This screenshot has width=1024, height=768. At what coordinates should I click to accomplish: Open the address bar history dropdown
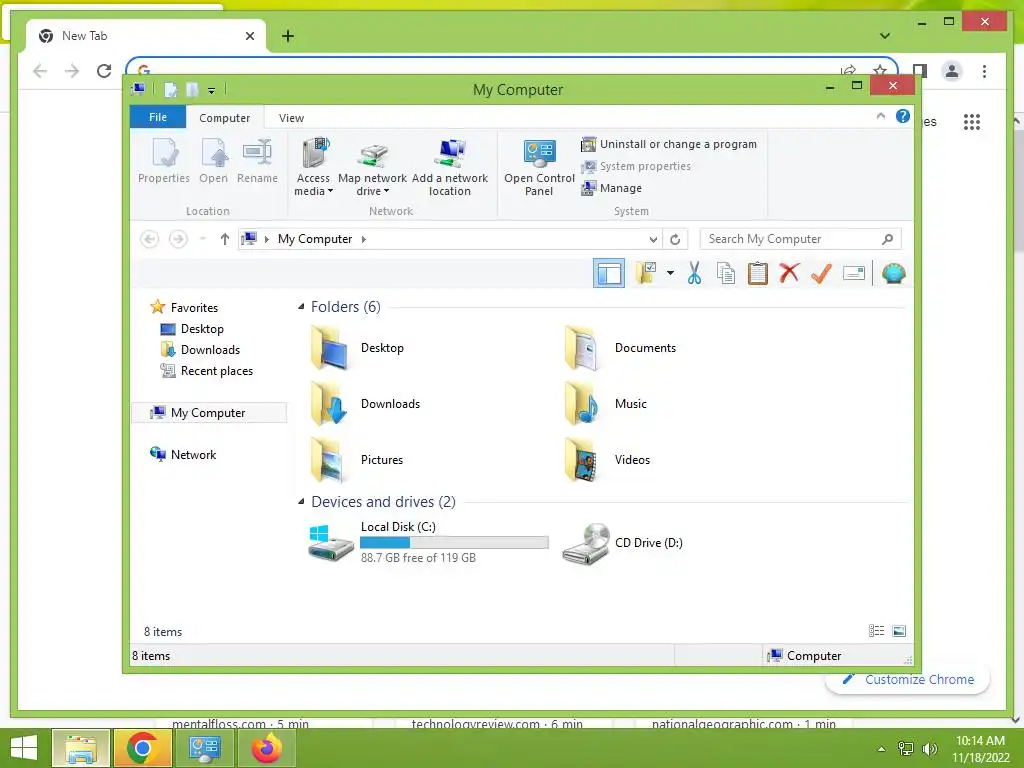pos(653,240)
